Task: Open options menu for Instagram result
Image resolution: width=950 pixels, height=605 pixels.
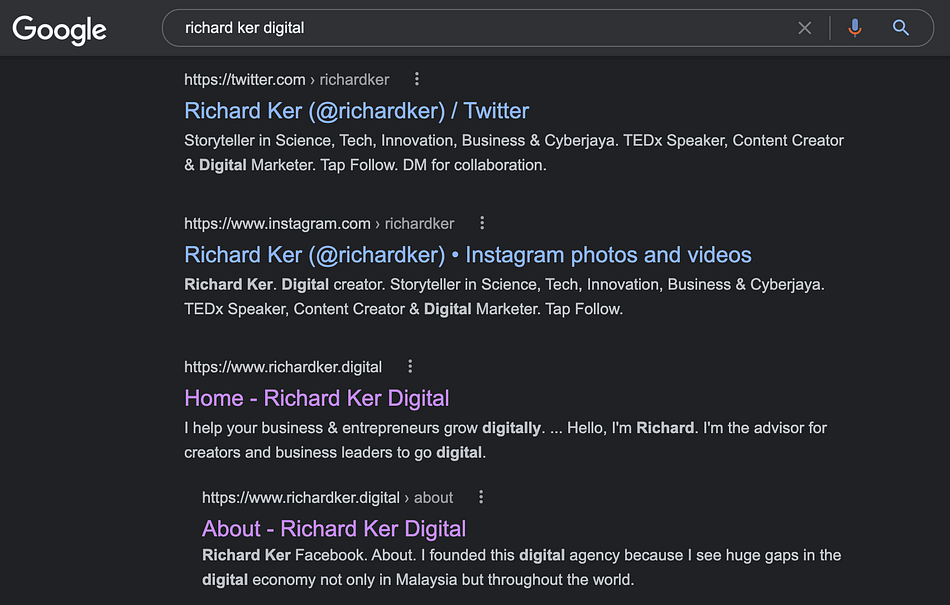Action: pos(482,223)
